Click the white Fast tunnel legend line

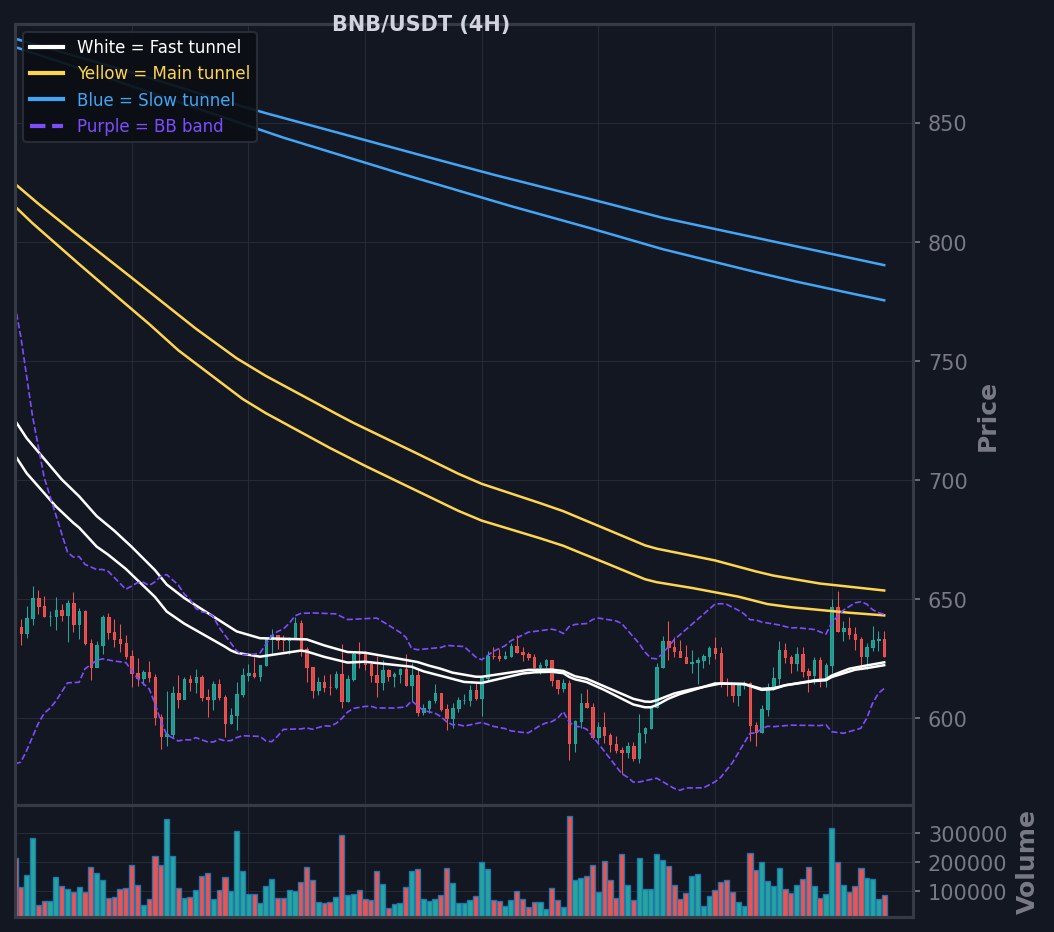click(46, 47)
